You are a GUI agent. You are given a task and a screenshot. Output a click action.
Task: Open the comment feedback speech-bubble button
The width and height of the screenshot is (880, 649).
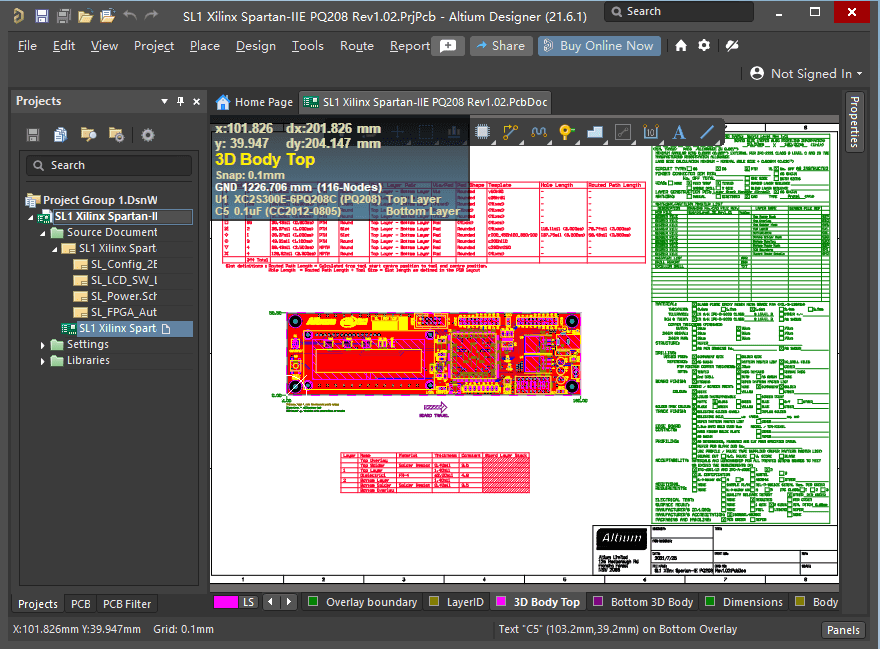click(x=448, y=45)
